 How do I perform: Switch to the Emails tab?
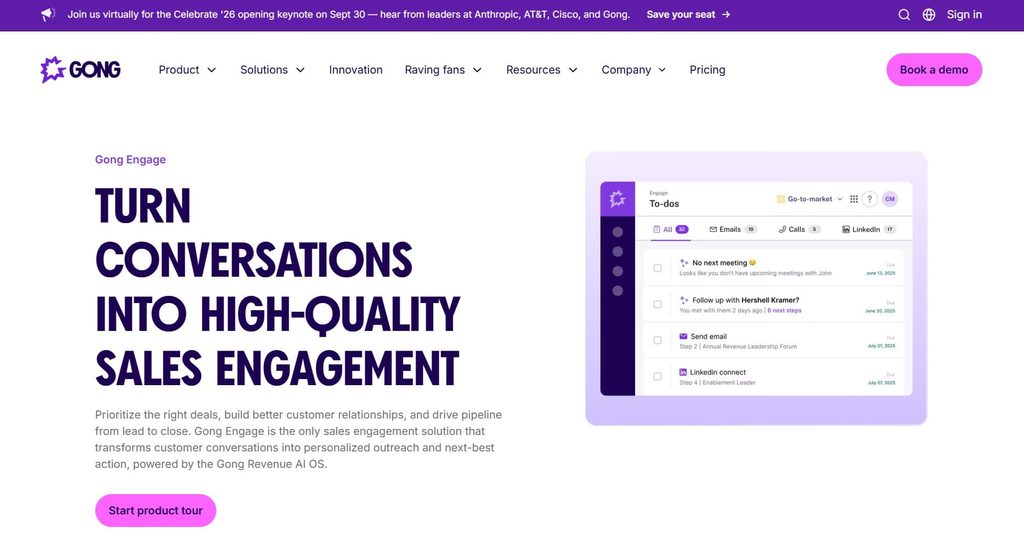[733, 229]
